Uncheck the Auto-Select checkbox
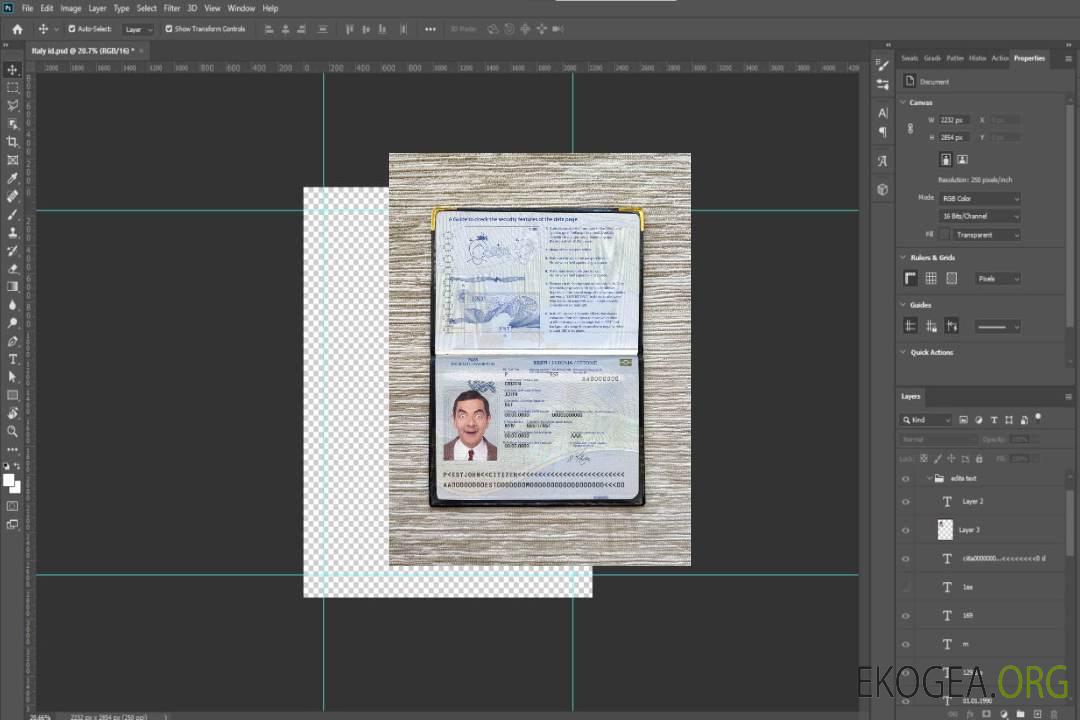The image size is (1080, 720). point(72,29)
